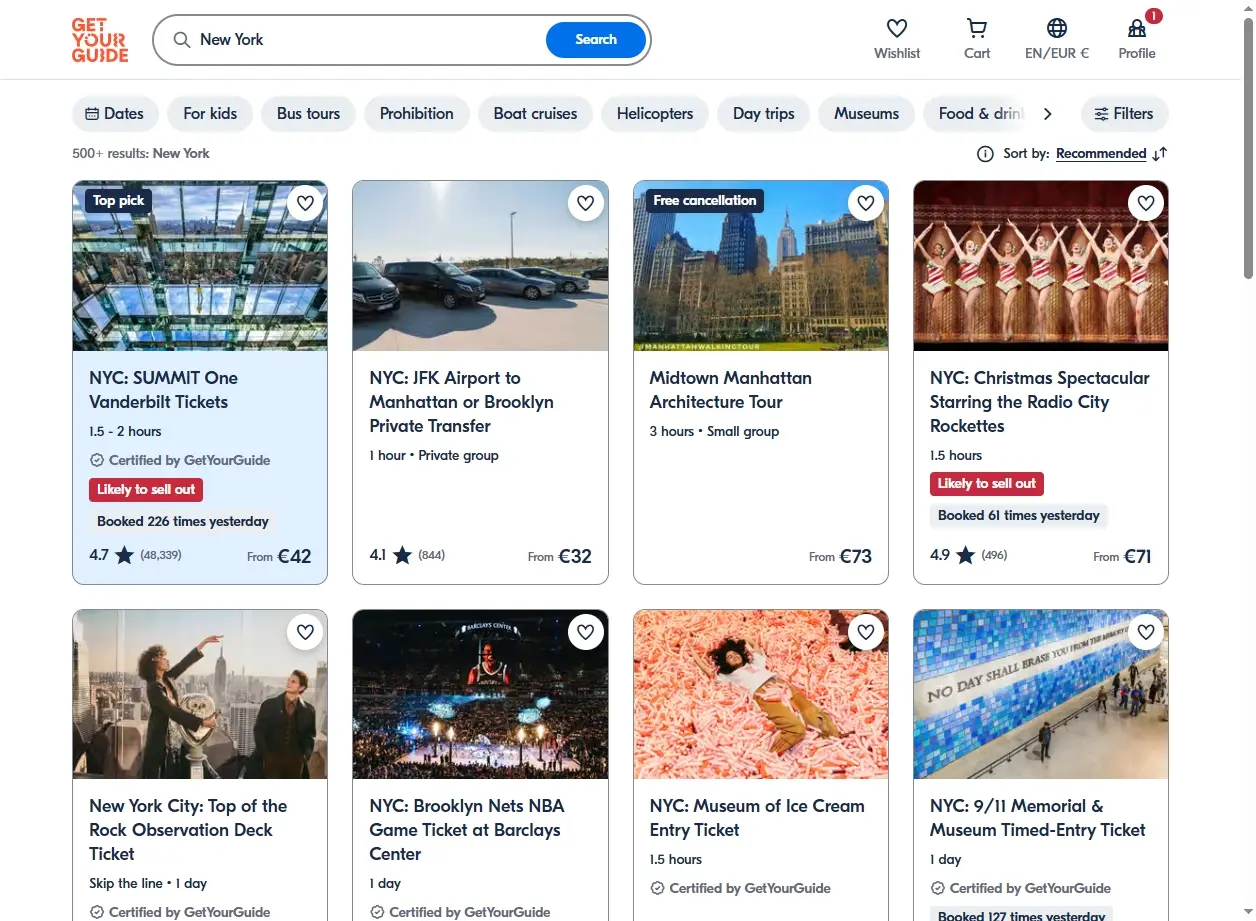Screen dimensions: 1256x921
Task: Save Christmas Spectacular Rockettes to wishlist
Action: pos(1145,203)
